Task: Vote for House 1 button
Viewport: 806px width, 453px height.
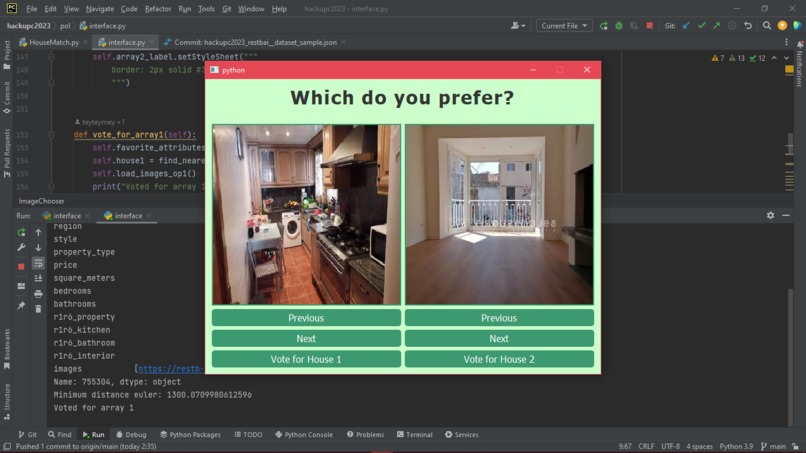Action: (x=306, y=359)
